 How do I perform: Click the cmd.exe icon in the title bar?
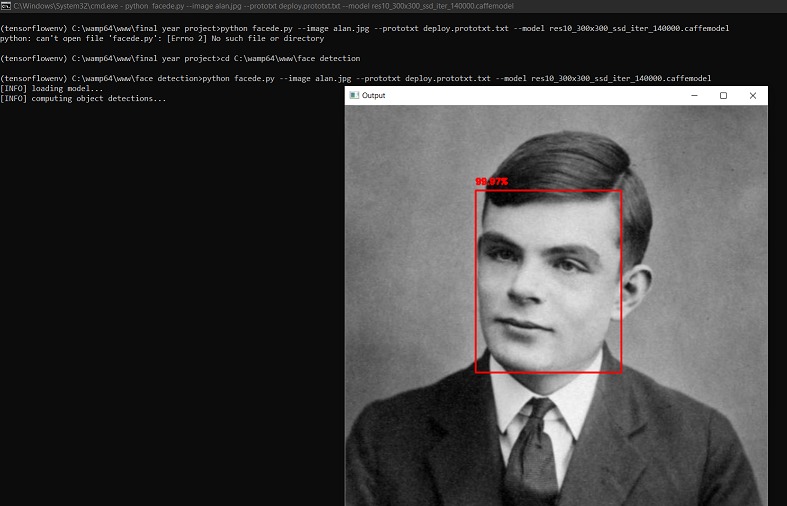coord(6,6)
